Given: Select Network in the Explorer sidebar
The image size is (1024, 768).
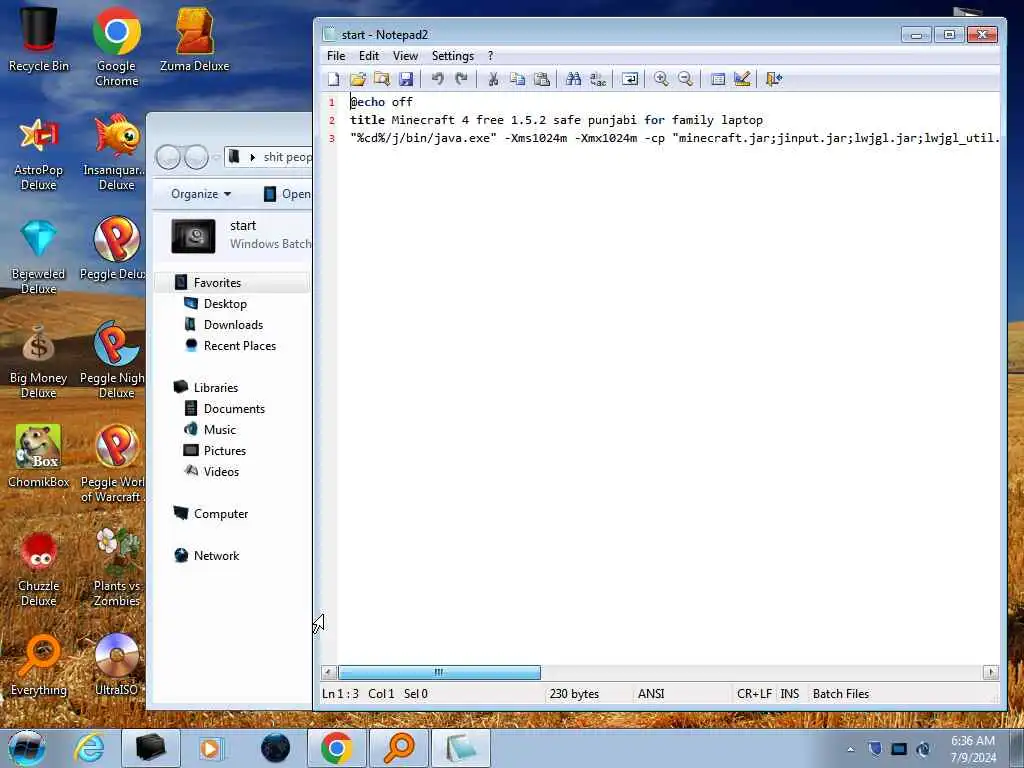Looking at the screenshot, I should coord(216,556).
